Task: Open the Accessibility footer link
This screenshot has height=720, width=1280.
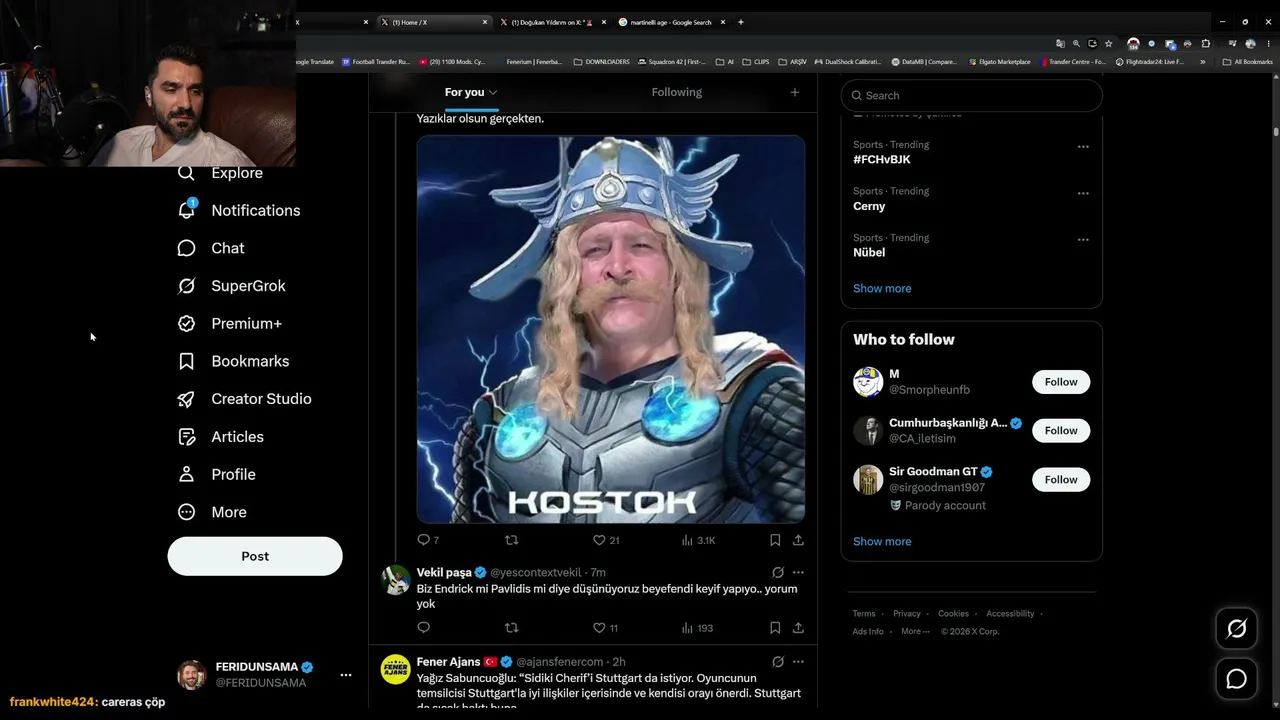Action: (1010, 614)
